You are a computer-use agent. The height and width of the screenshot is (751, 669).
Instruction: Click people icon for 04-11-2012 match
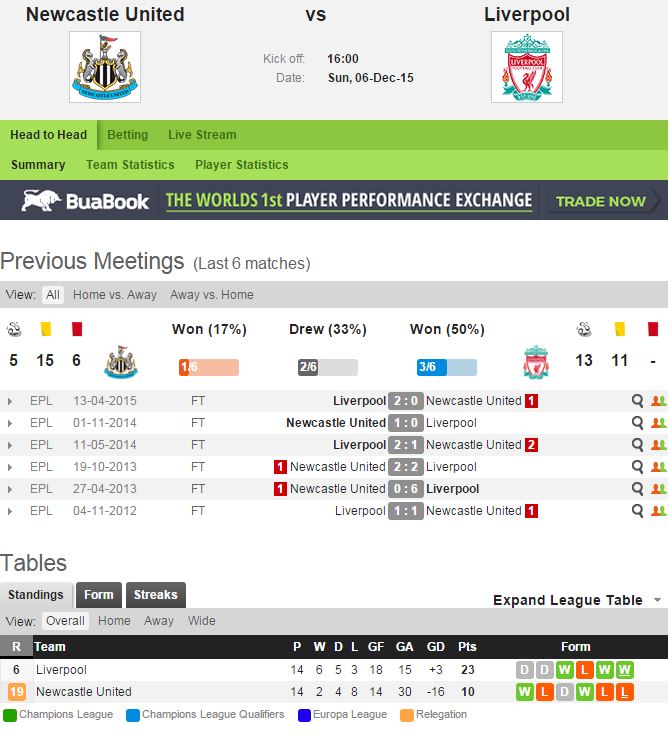tap(658, 511)
